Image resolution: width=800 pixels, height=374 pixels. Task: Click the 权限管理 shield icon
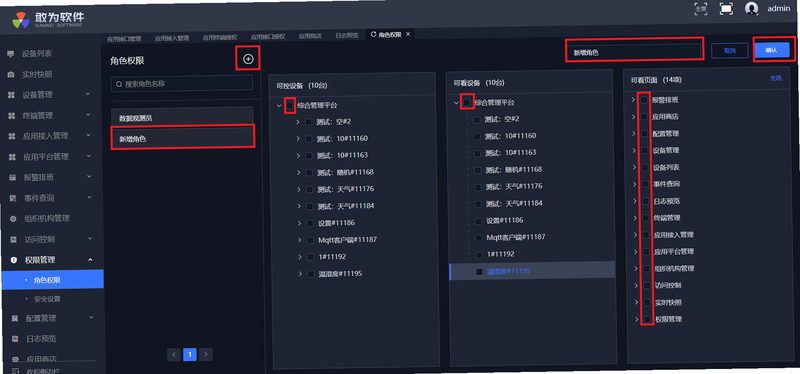pos(14,260)
